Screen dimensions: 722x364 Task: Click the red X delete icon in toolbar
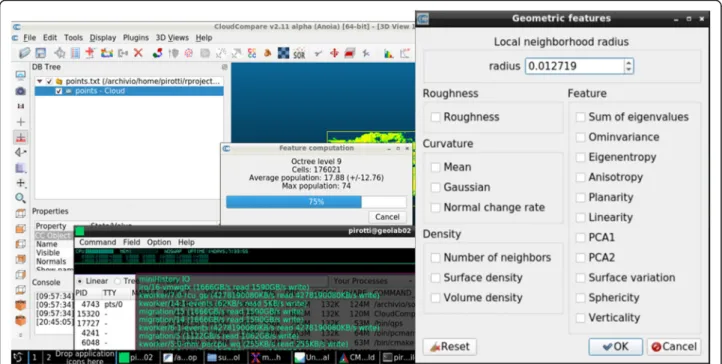point(138,53)
